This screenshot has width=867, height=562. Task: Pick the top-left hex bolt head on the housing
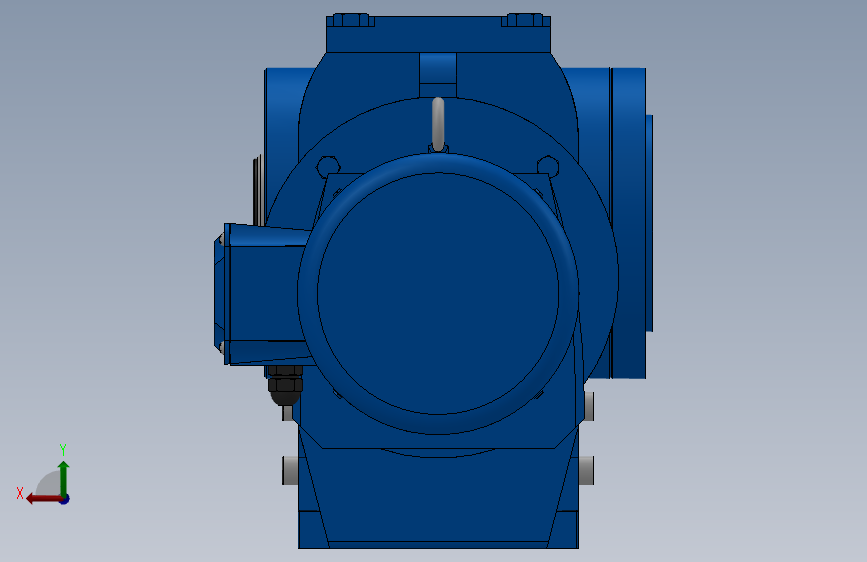click(351, 20)
